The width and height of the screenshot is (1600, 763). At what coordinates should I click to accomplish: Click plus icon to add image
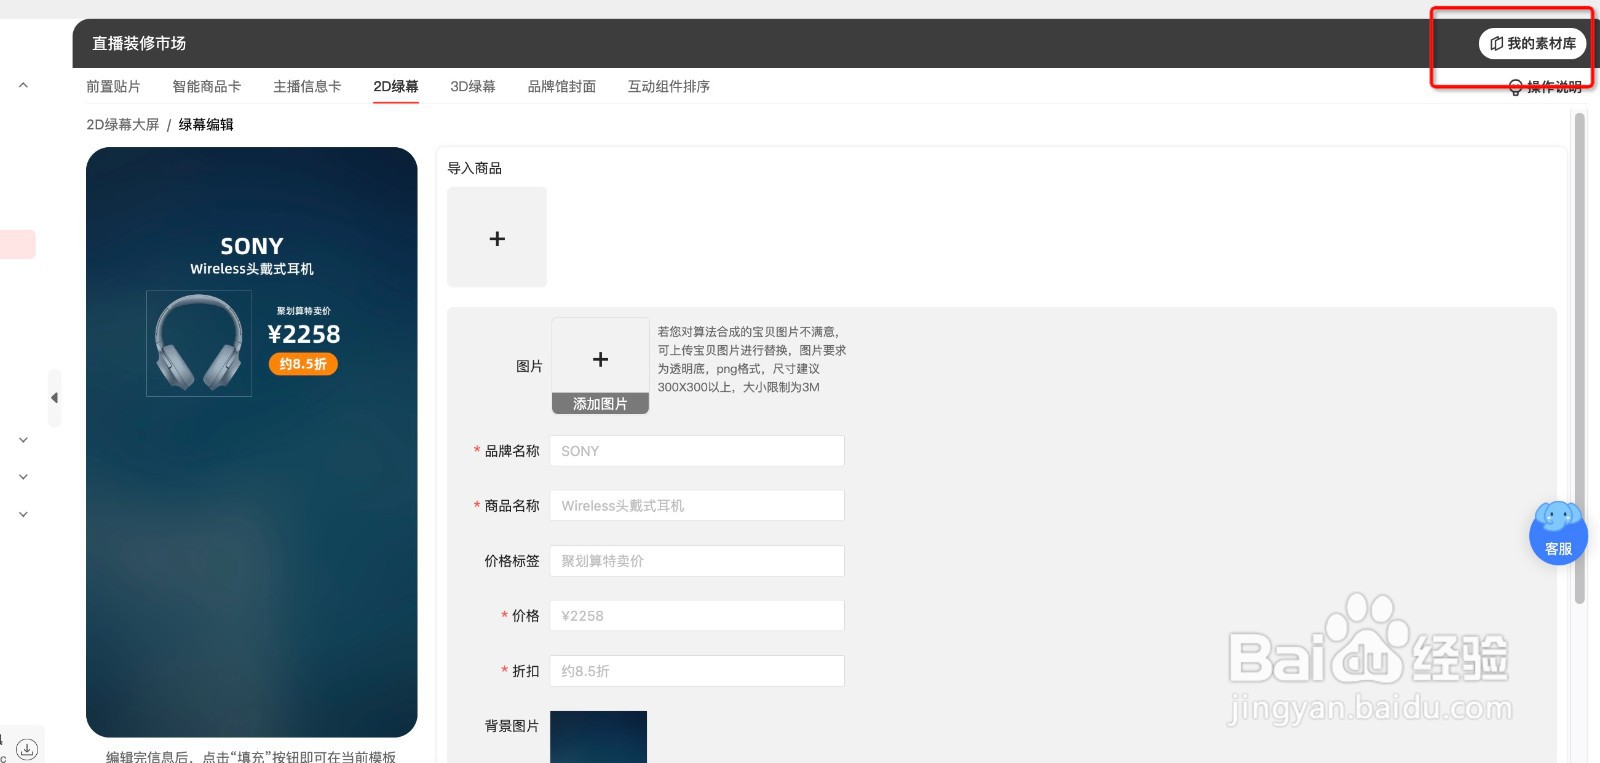pyautogui.click(x=600, y=359)
